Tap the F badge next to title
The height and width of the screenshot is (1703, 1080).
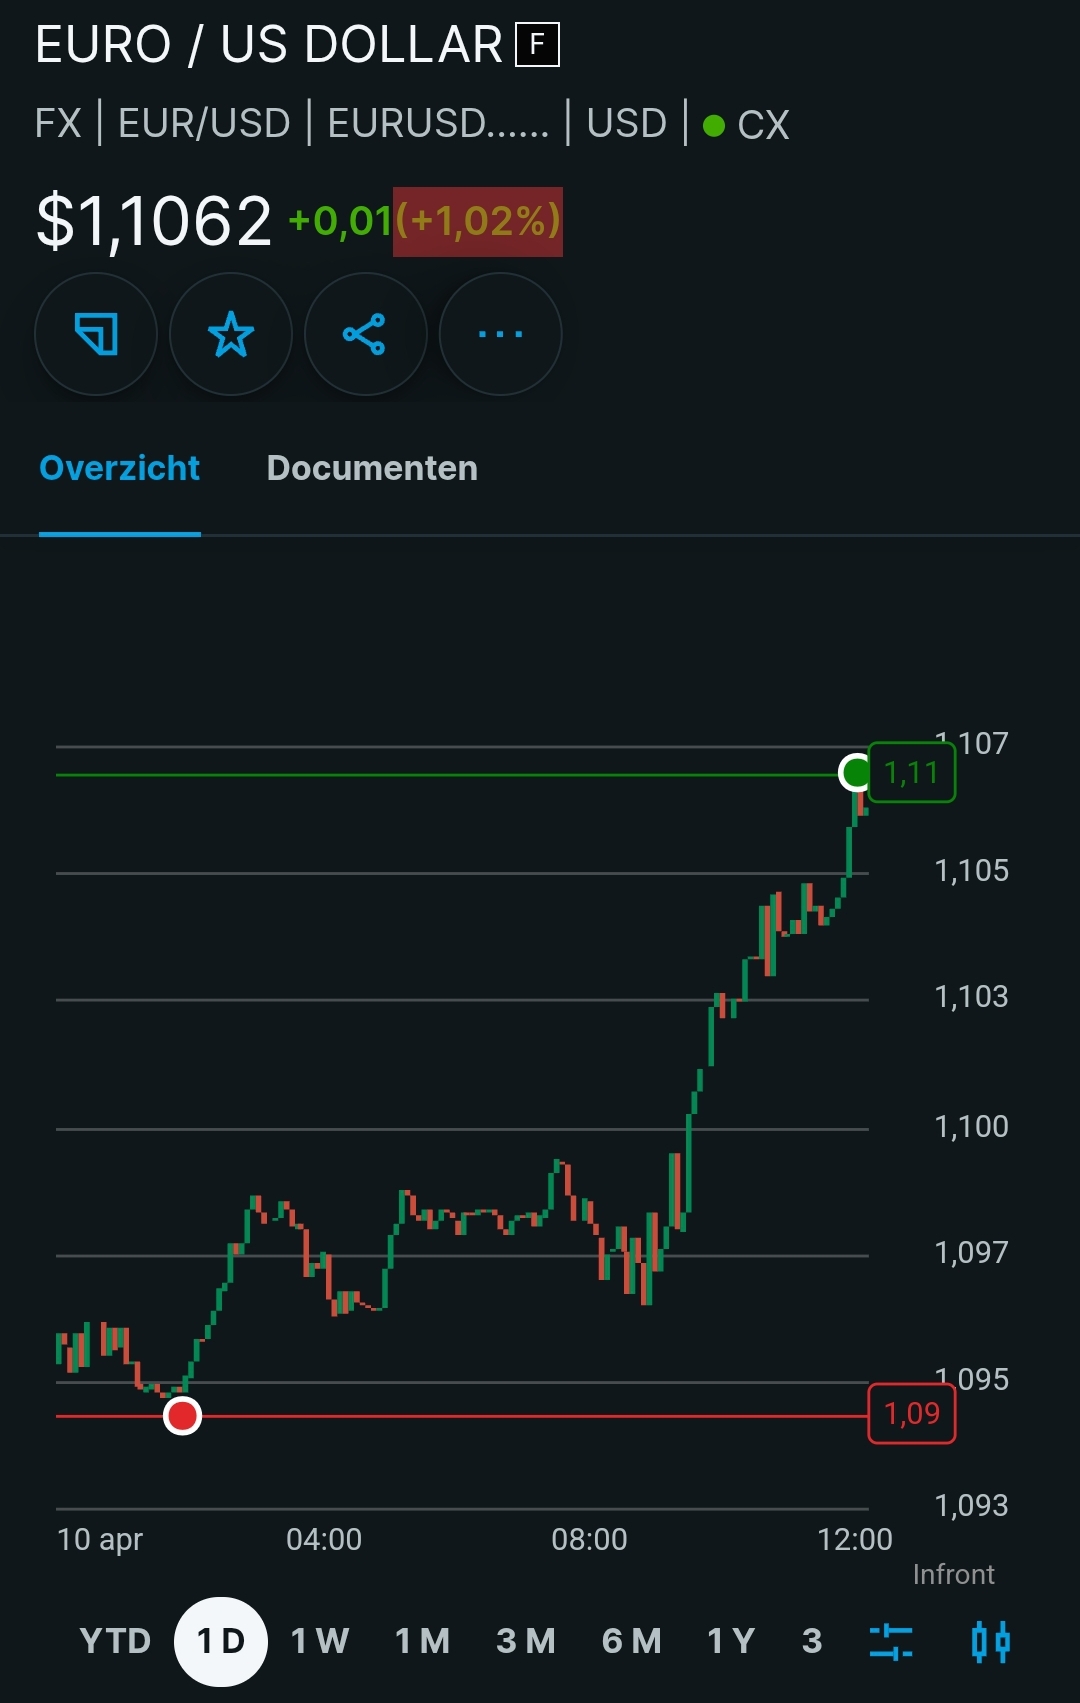click(537, 45)
